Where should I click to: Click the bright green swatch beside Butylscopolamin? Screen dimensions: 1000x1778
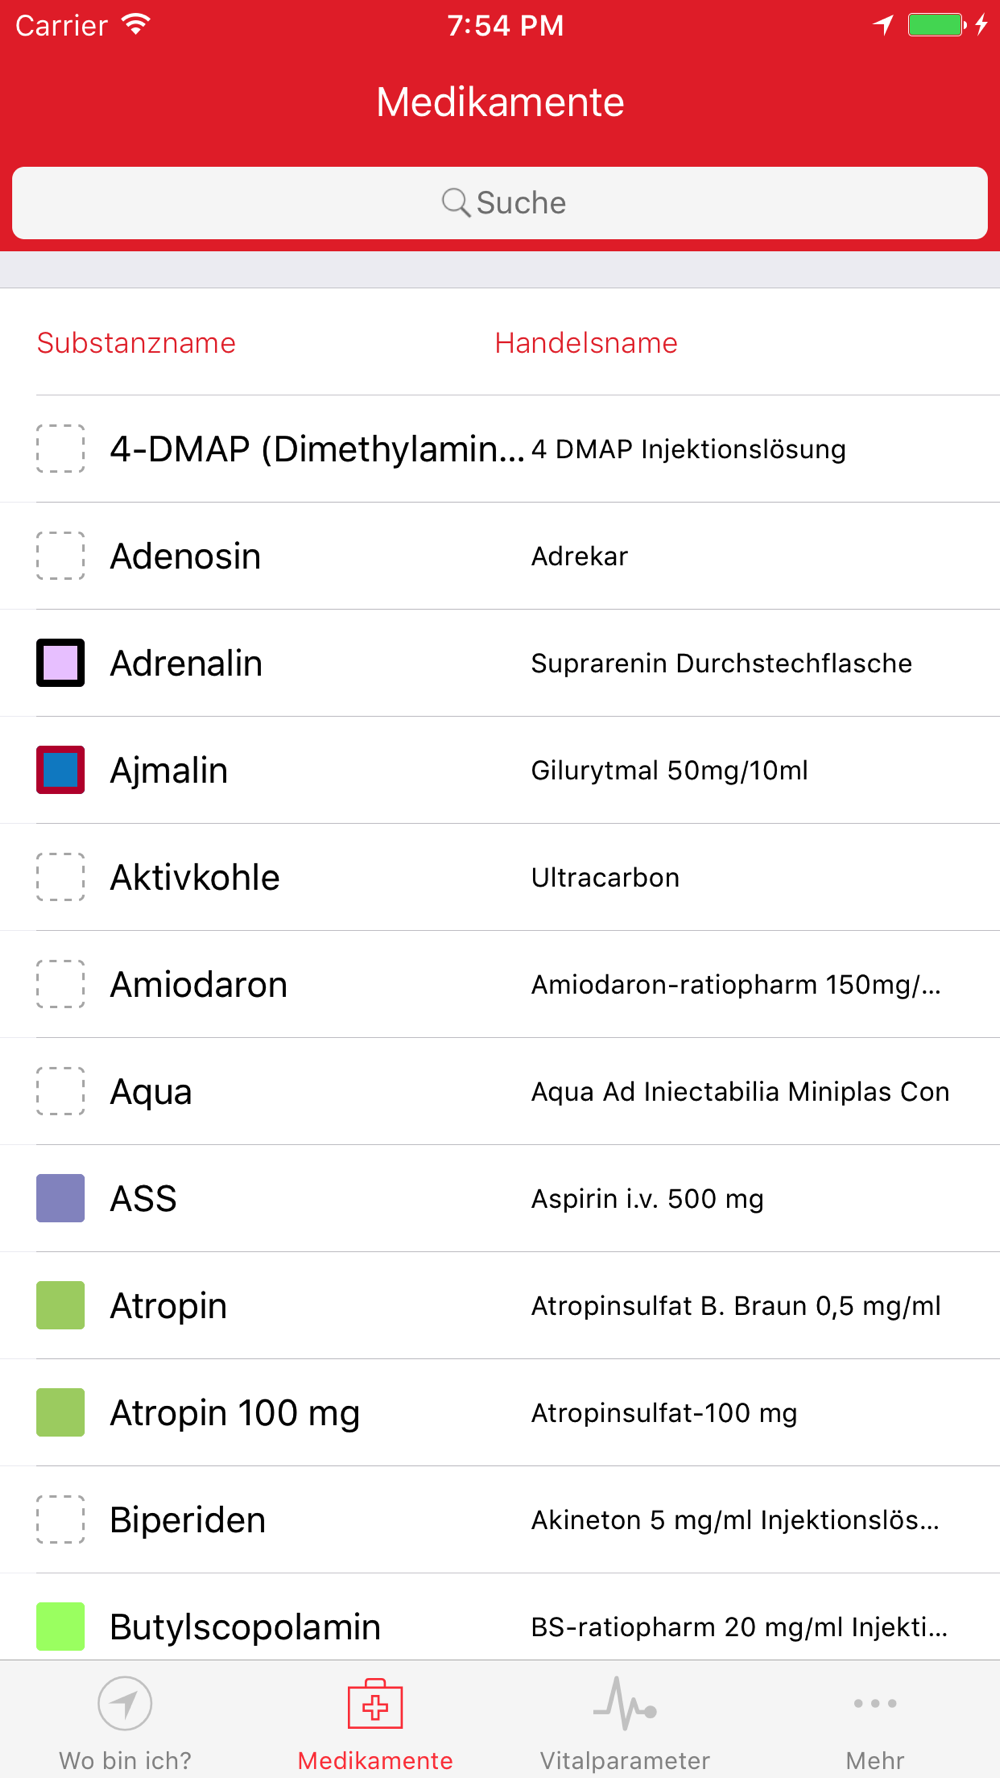60,1626
